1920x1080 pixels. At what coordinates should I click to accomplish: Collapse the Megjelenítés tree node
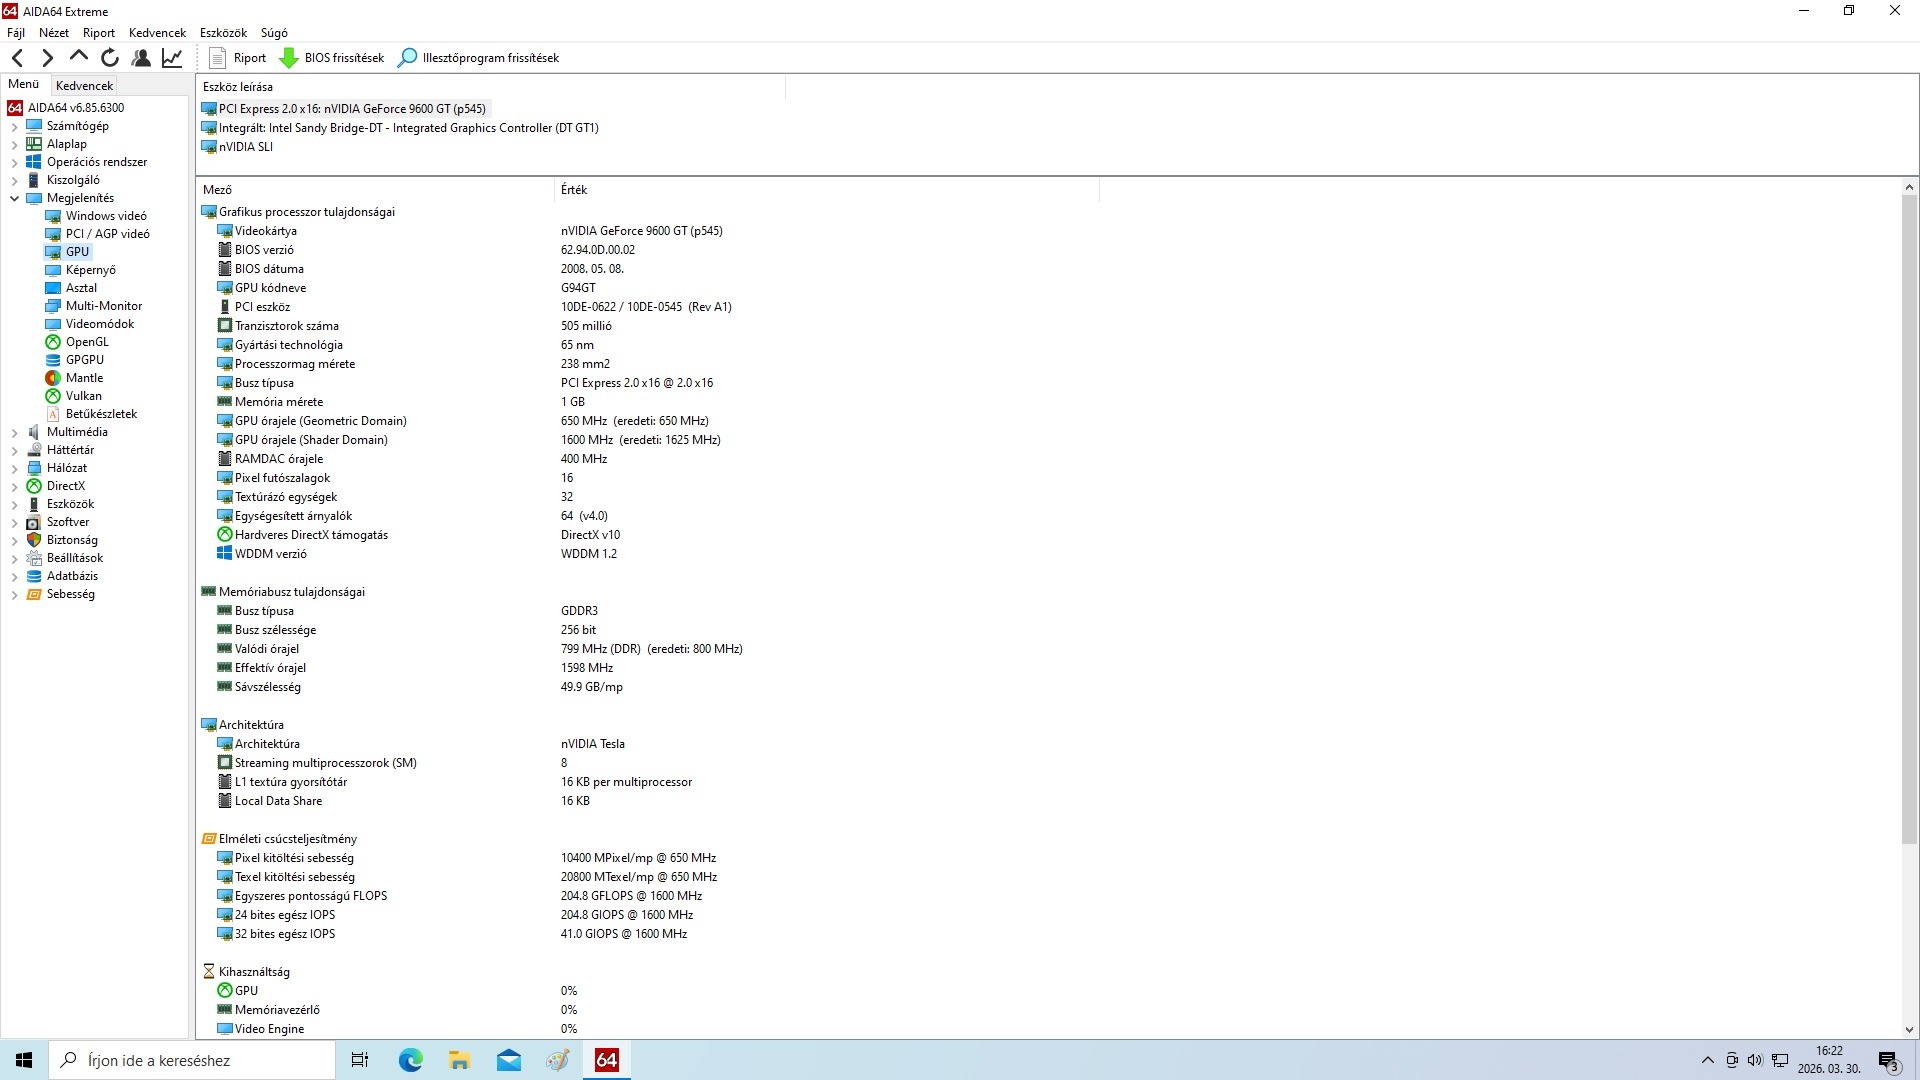coord(14,198)
